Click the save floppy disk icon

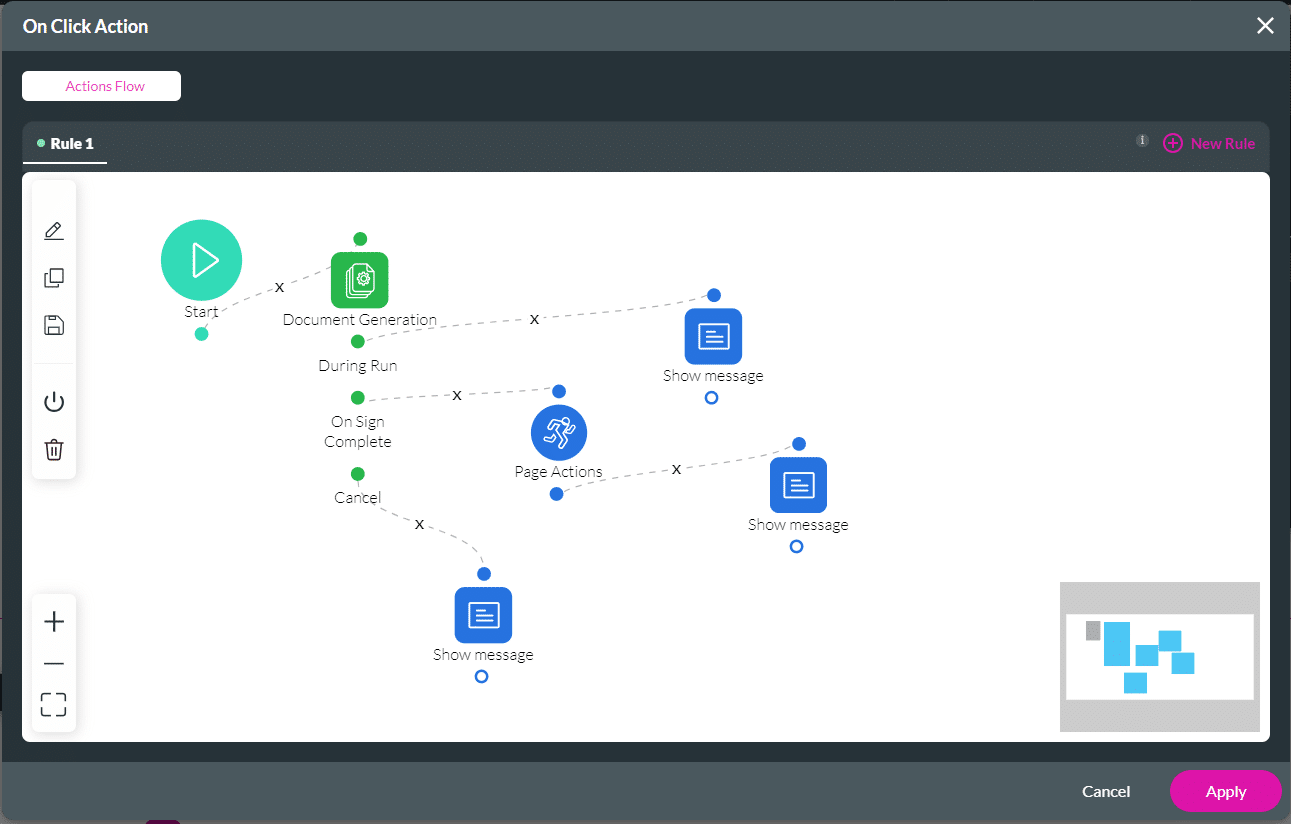(54, 325)
